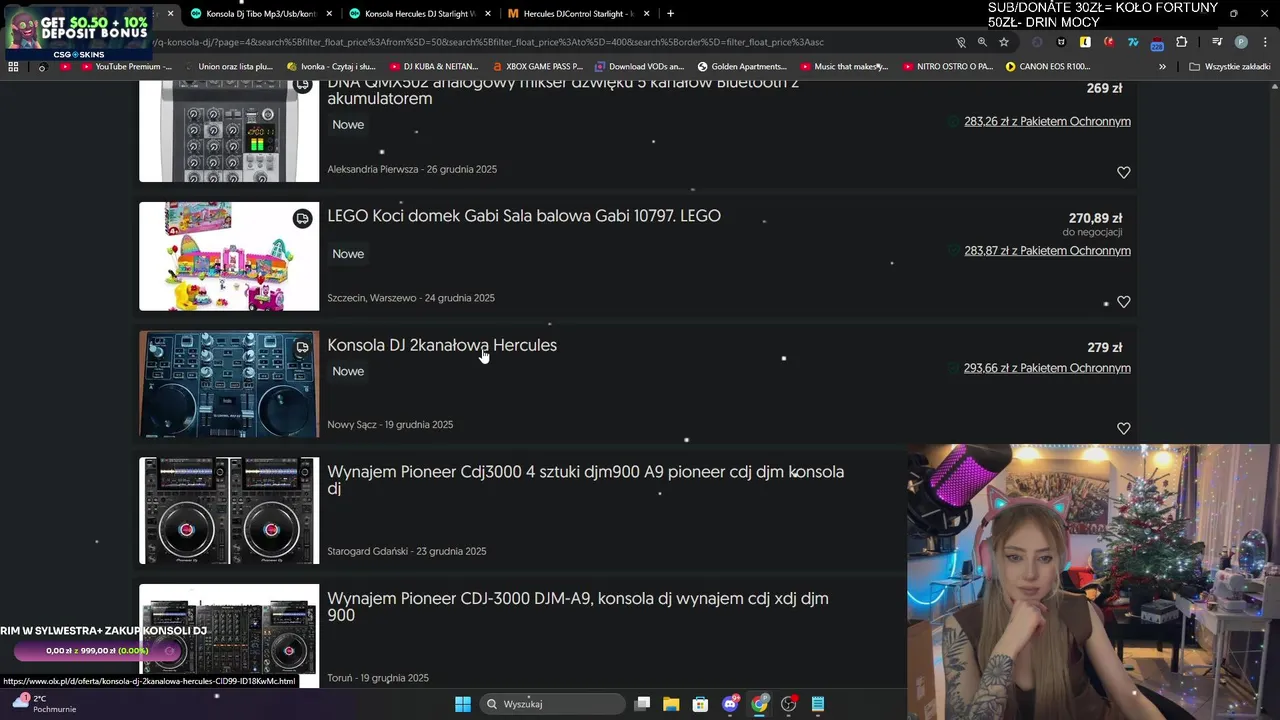The width and height of the screenshot is (1280, 720).
Task: Open Notepad from the taskbar
Action: [x=817, y=704]
